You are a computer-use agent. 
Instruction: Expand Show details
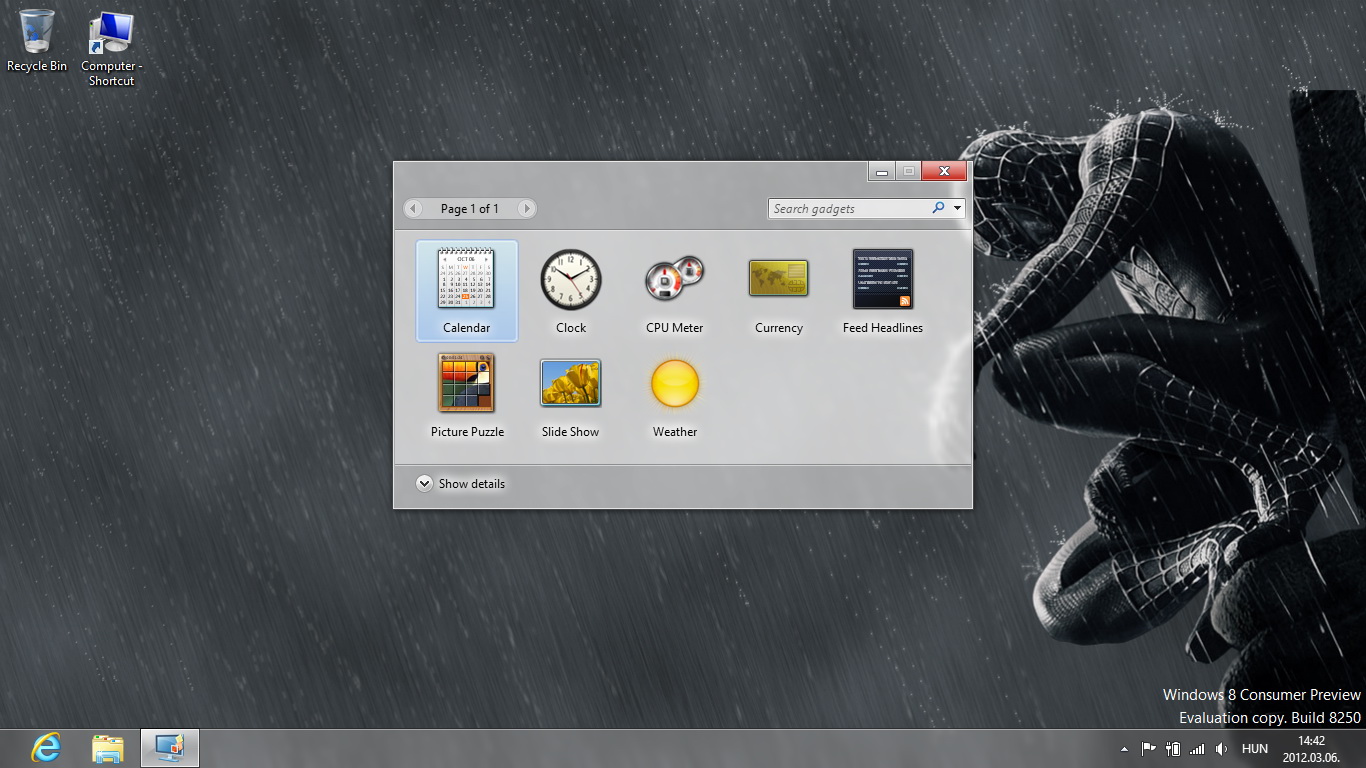coord(461,484)
